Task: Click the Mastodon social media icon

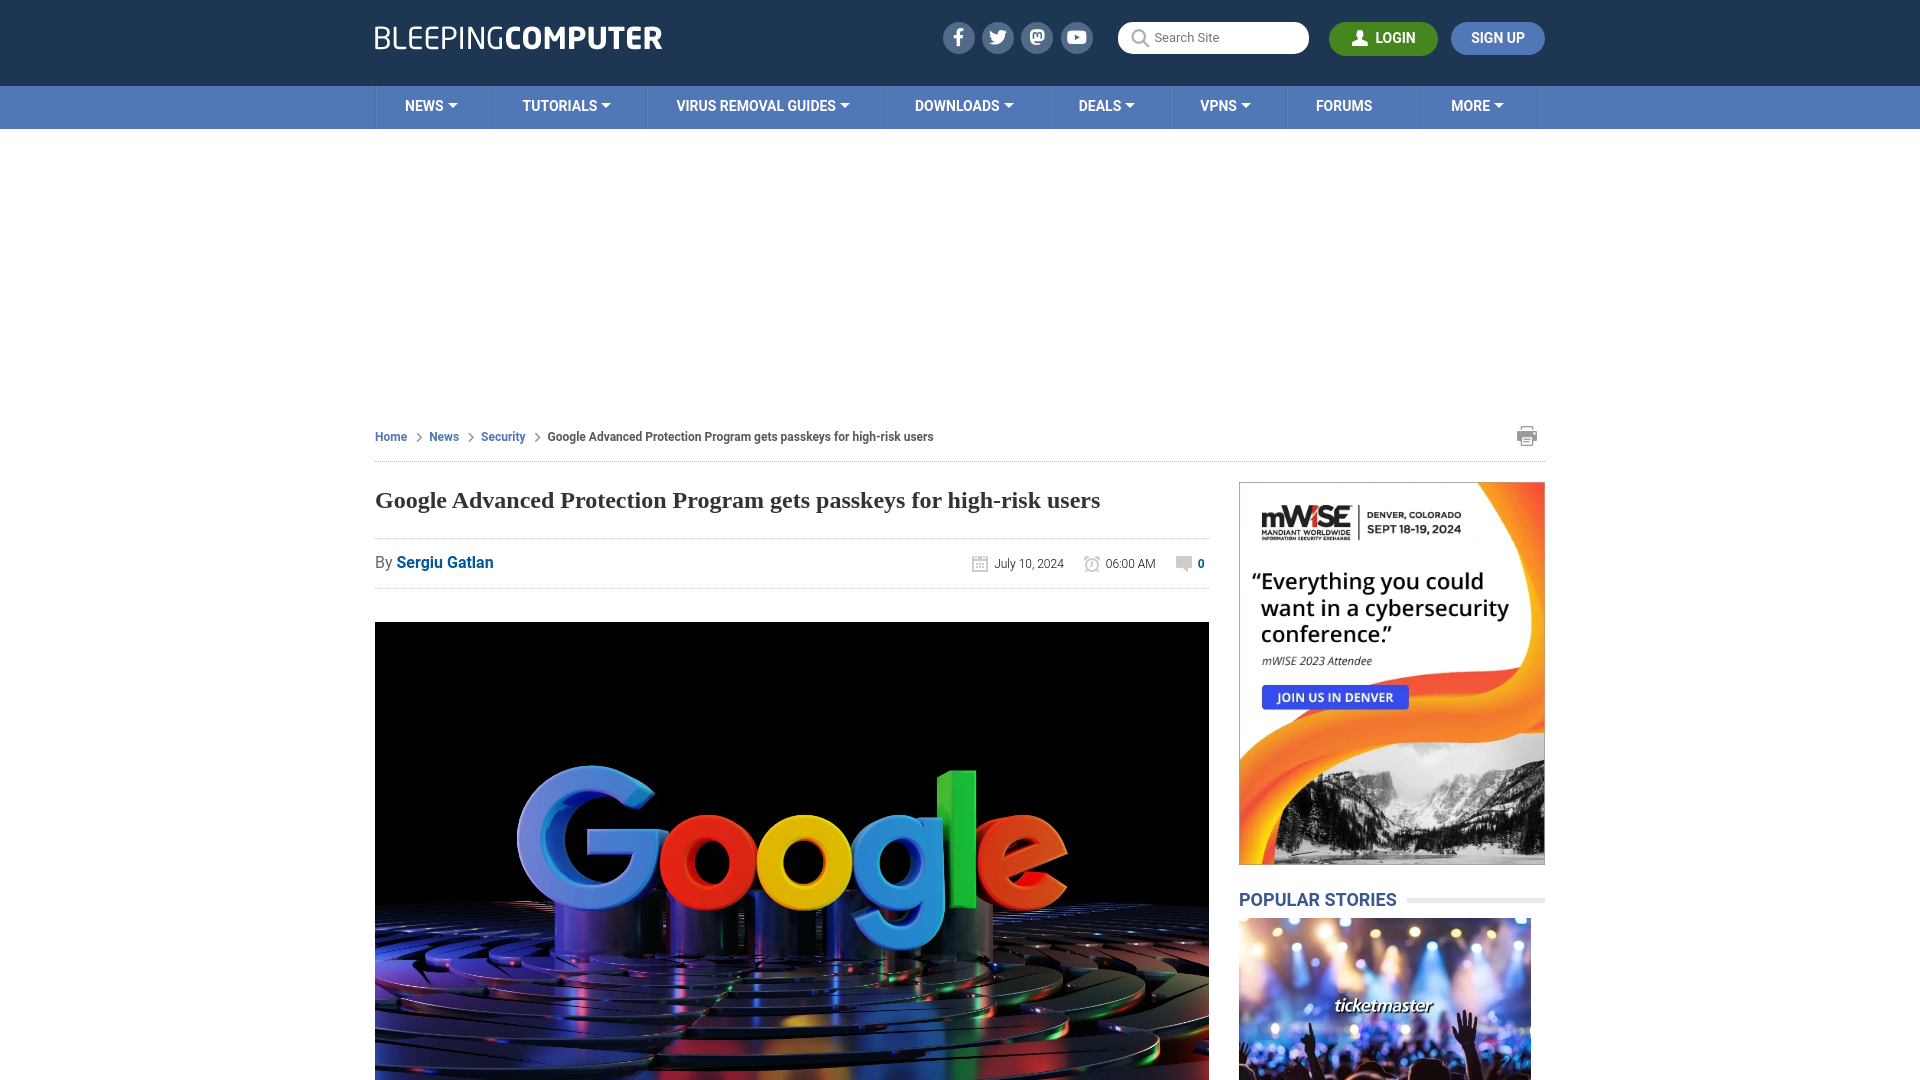Action: (1036, 37)
